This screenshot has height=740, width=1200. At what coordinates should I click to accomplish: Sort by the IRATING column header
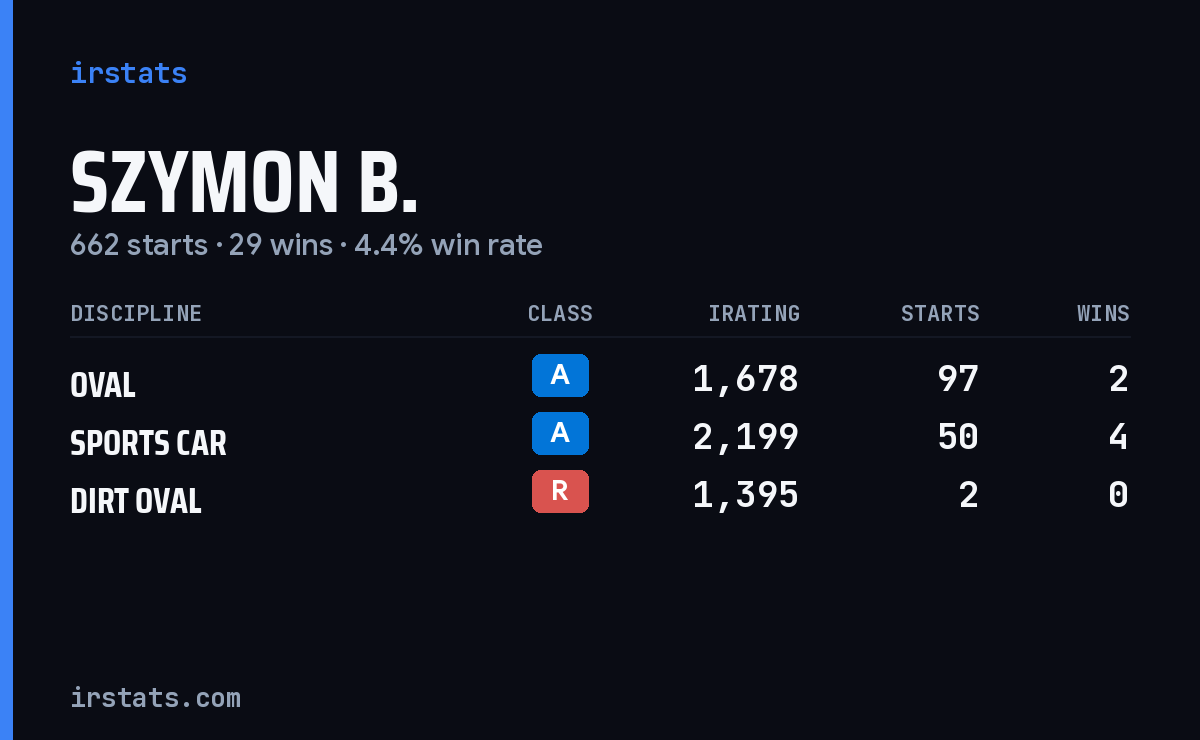pyautogui.click(x=754, y=313)
